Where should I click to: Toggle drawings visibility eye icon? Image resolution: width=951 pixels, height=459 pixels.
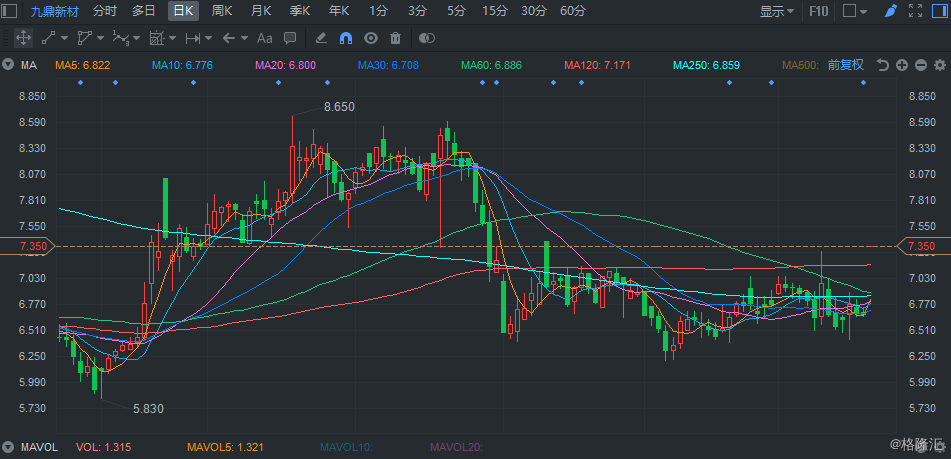coord(370,39)
